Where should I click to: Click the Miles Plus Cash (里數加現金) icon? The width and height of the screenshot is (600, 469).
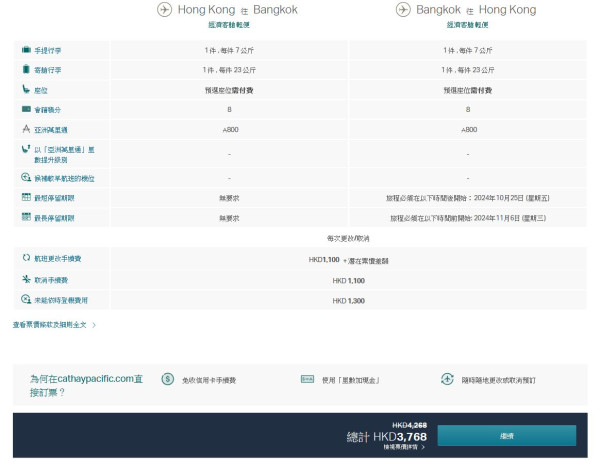307,380
